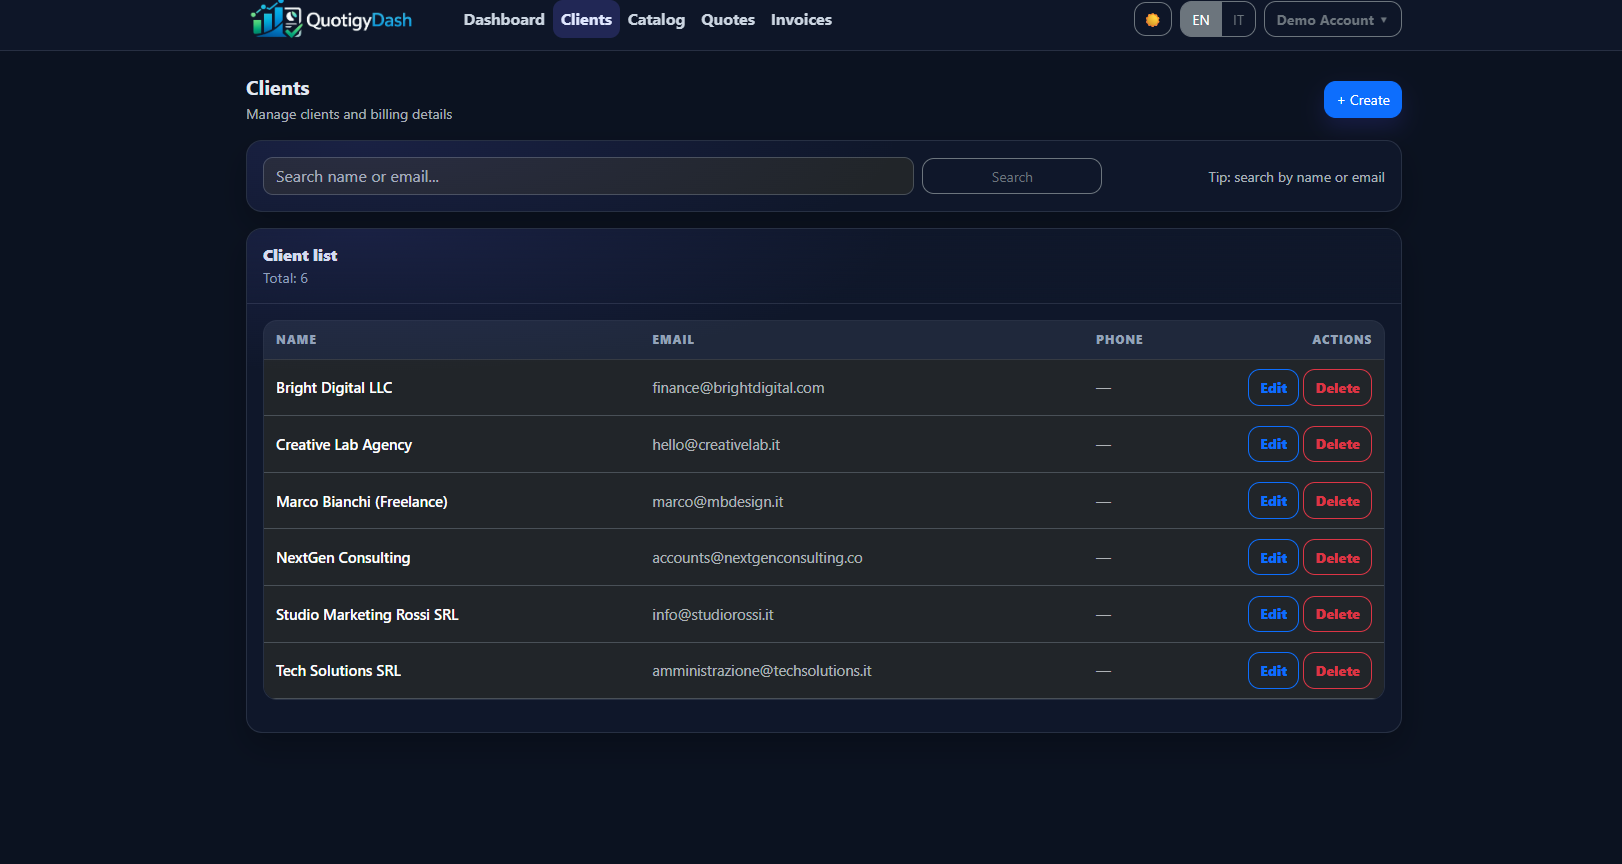Delete the Bright Digital LLC client
Image resolution: width=1622 pixels, height=864 pixels.
1337,388
